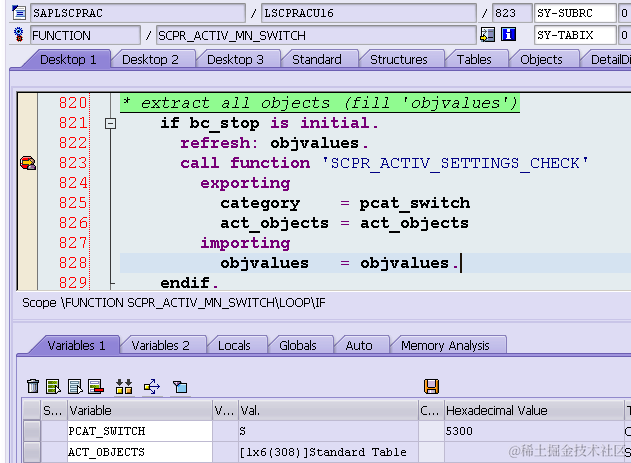Click the delete row icon with red bar
This screenshot has height=463, width=631.
pos(96,386)
